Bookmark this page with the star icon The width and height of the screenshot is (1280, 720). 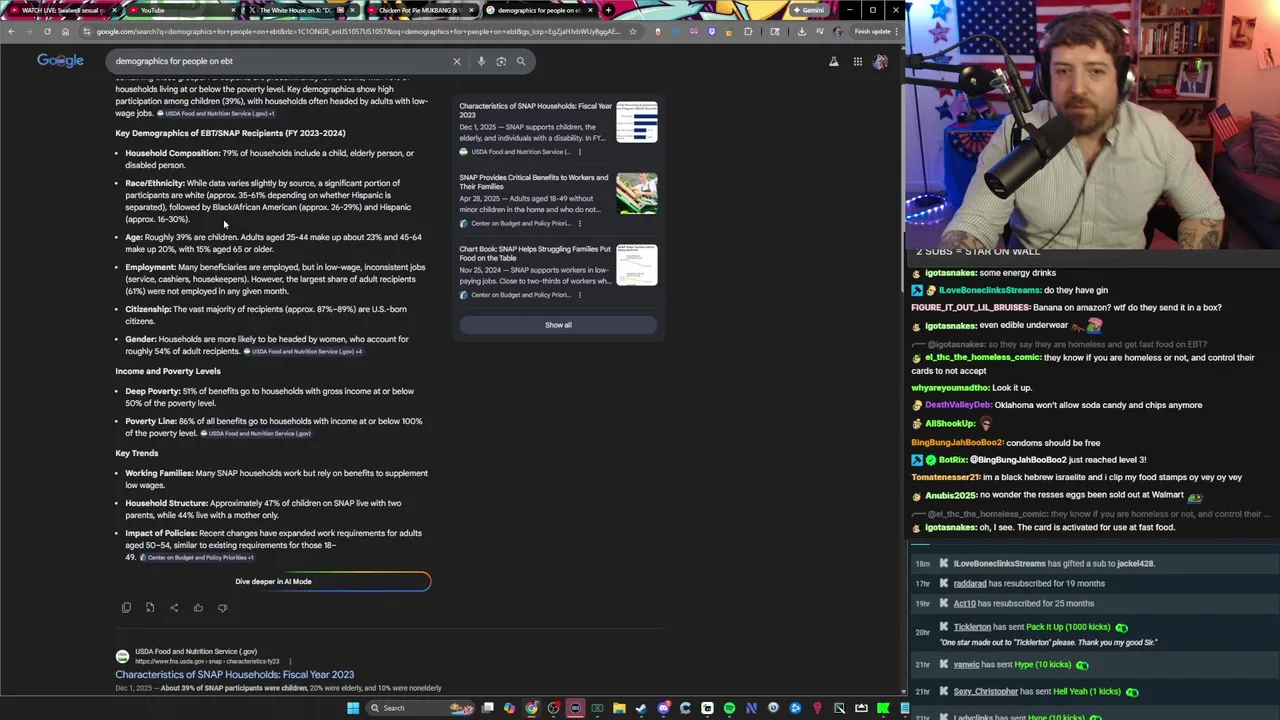point(632,31)
